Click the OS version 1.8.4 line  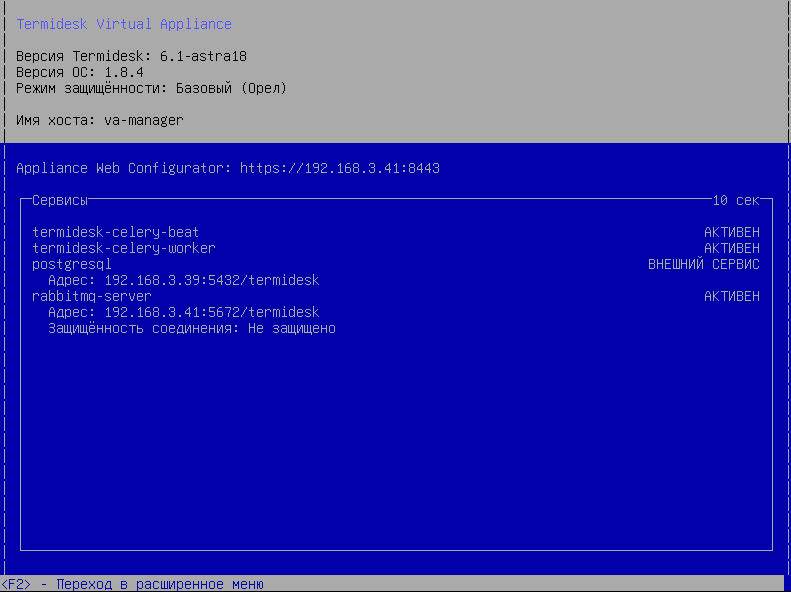click(80, 72)
